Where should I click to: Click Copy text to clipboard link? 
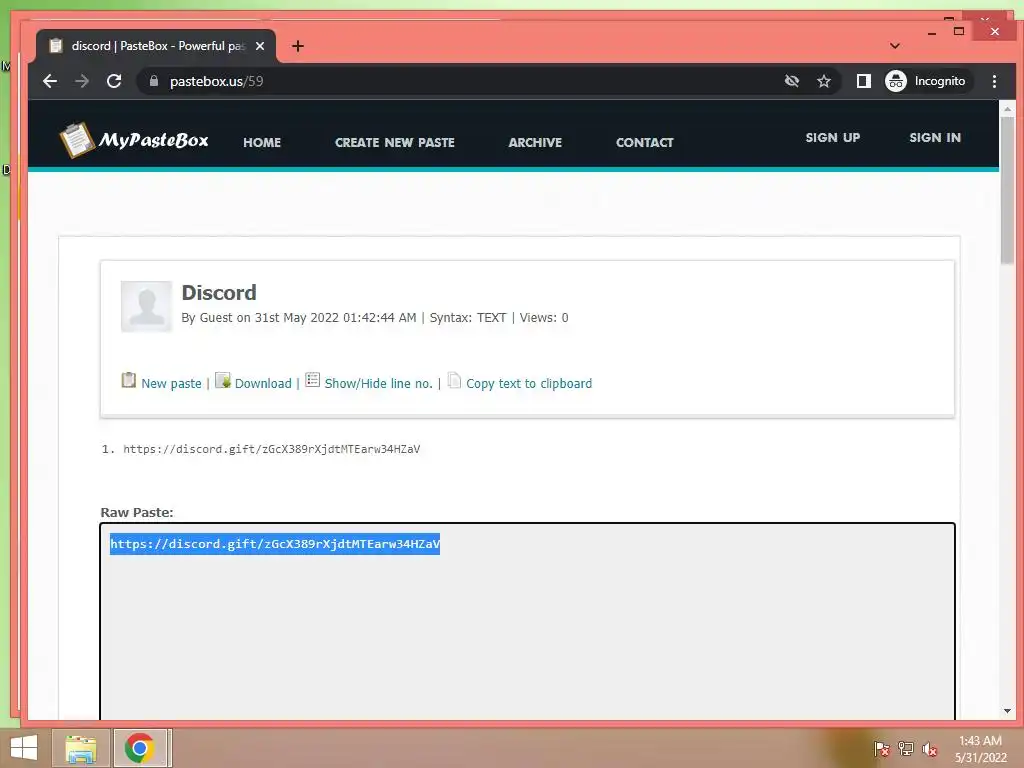pyautogui.click(x=529, y=383)
